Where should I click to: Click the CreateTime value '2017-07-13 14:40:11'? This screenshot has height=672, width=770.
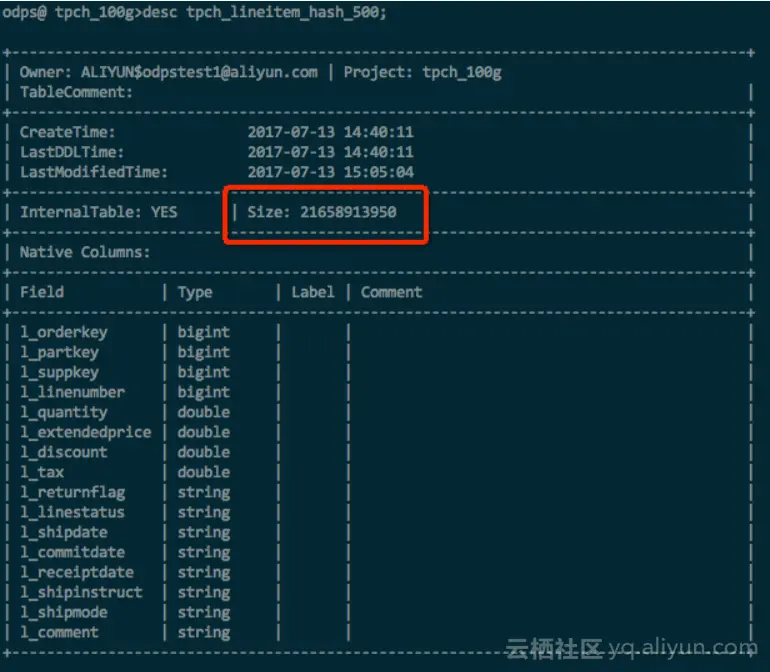[x=330, y=132]
